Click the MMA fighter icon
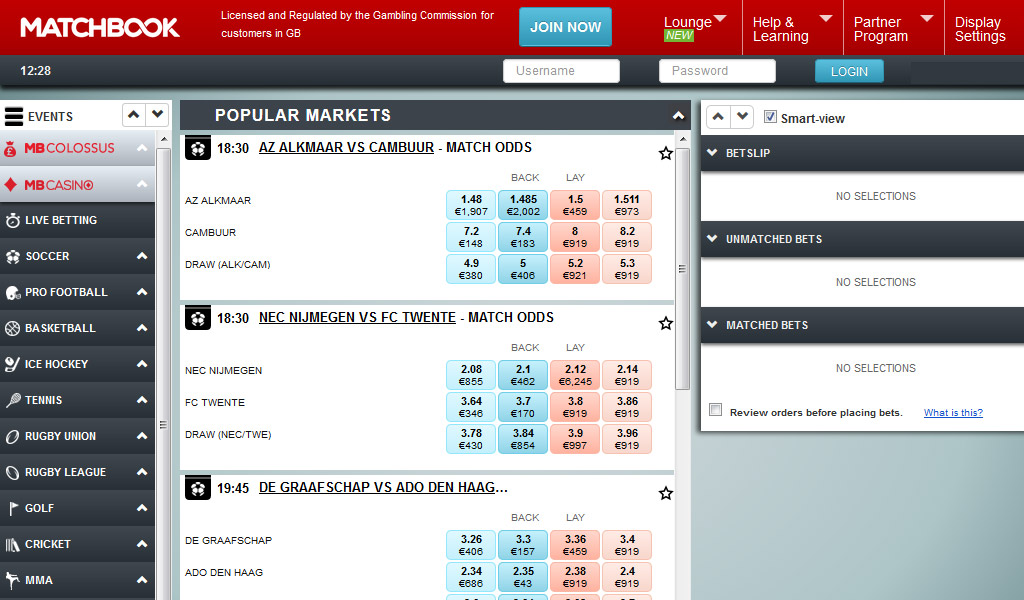Screen dimensions: 1024x600 [12, 580]
